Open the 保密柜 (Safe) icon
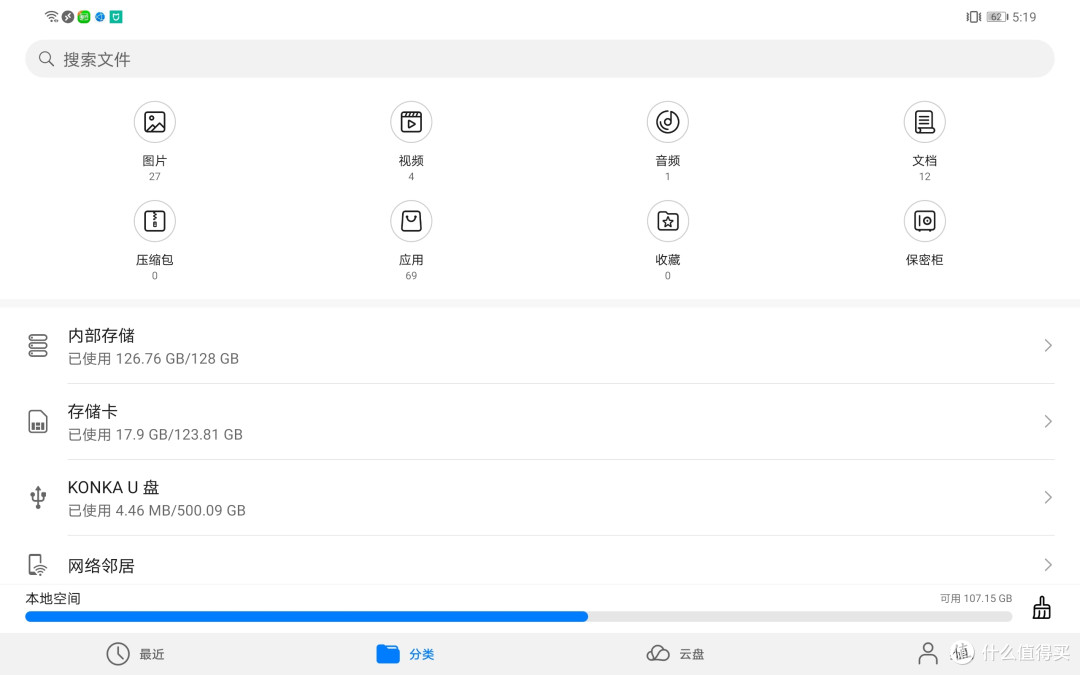 pyautogui.click(x=924, y=221)
